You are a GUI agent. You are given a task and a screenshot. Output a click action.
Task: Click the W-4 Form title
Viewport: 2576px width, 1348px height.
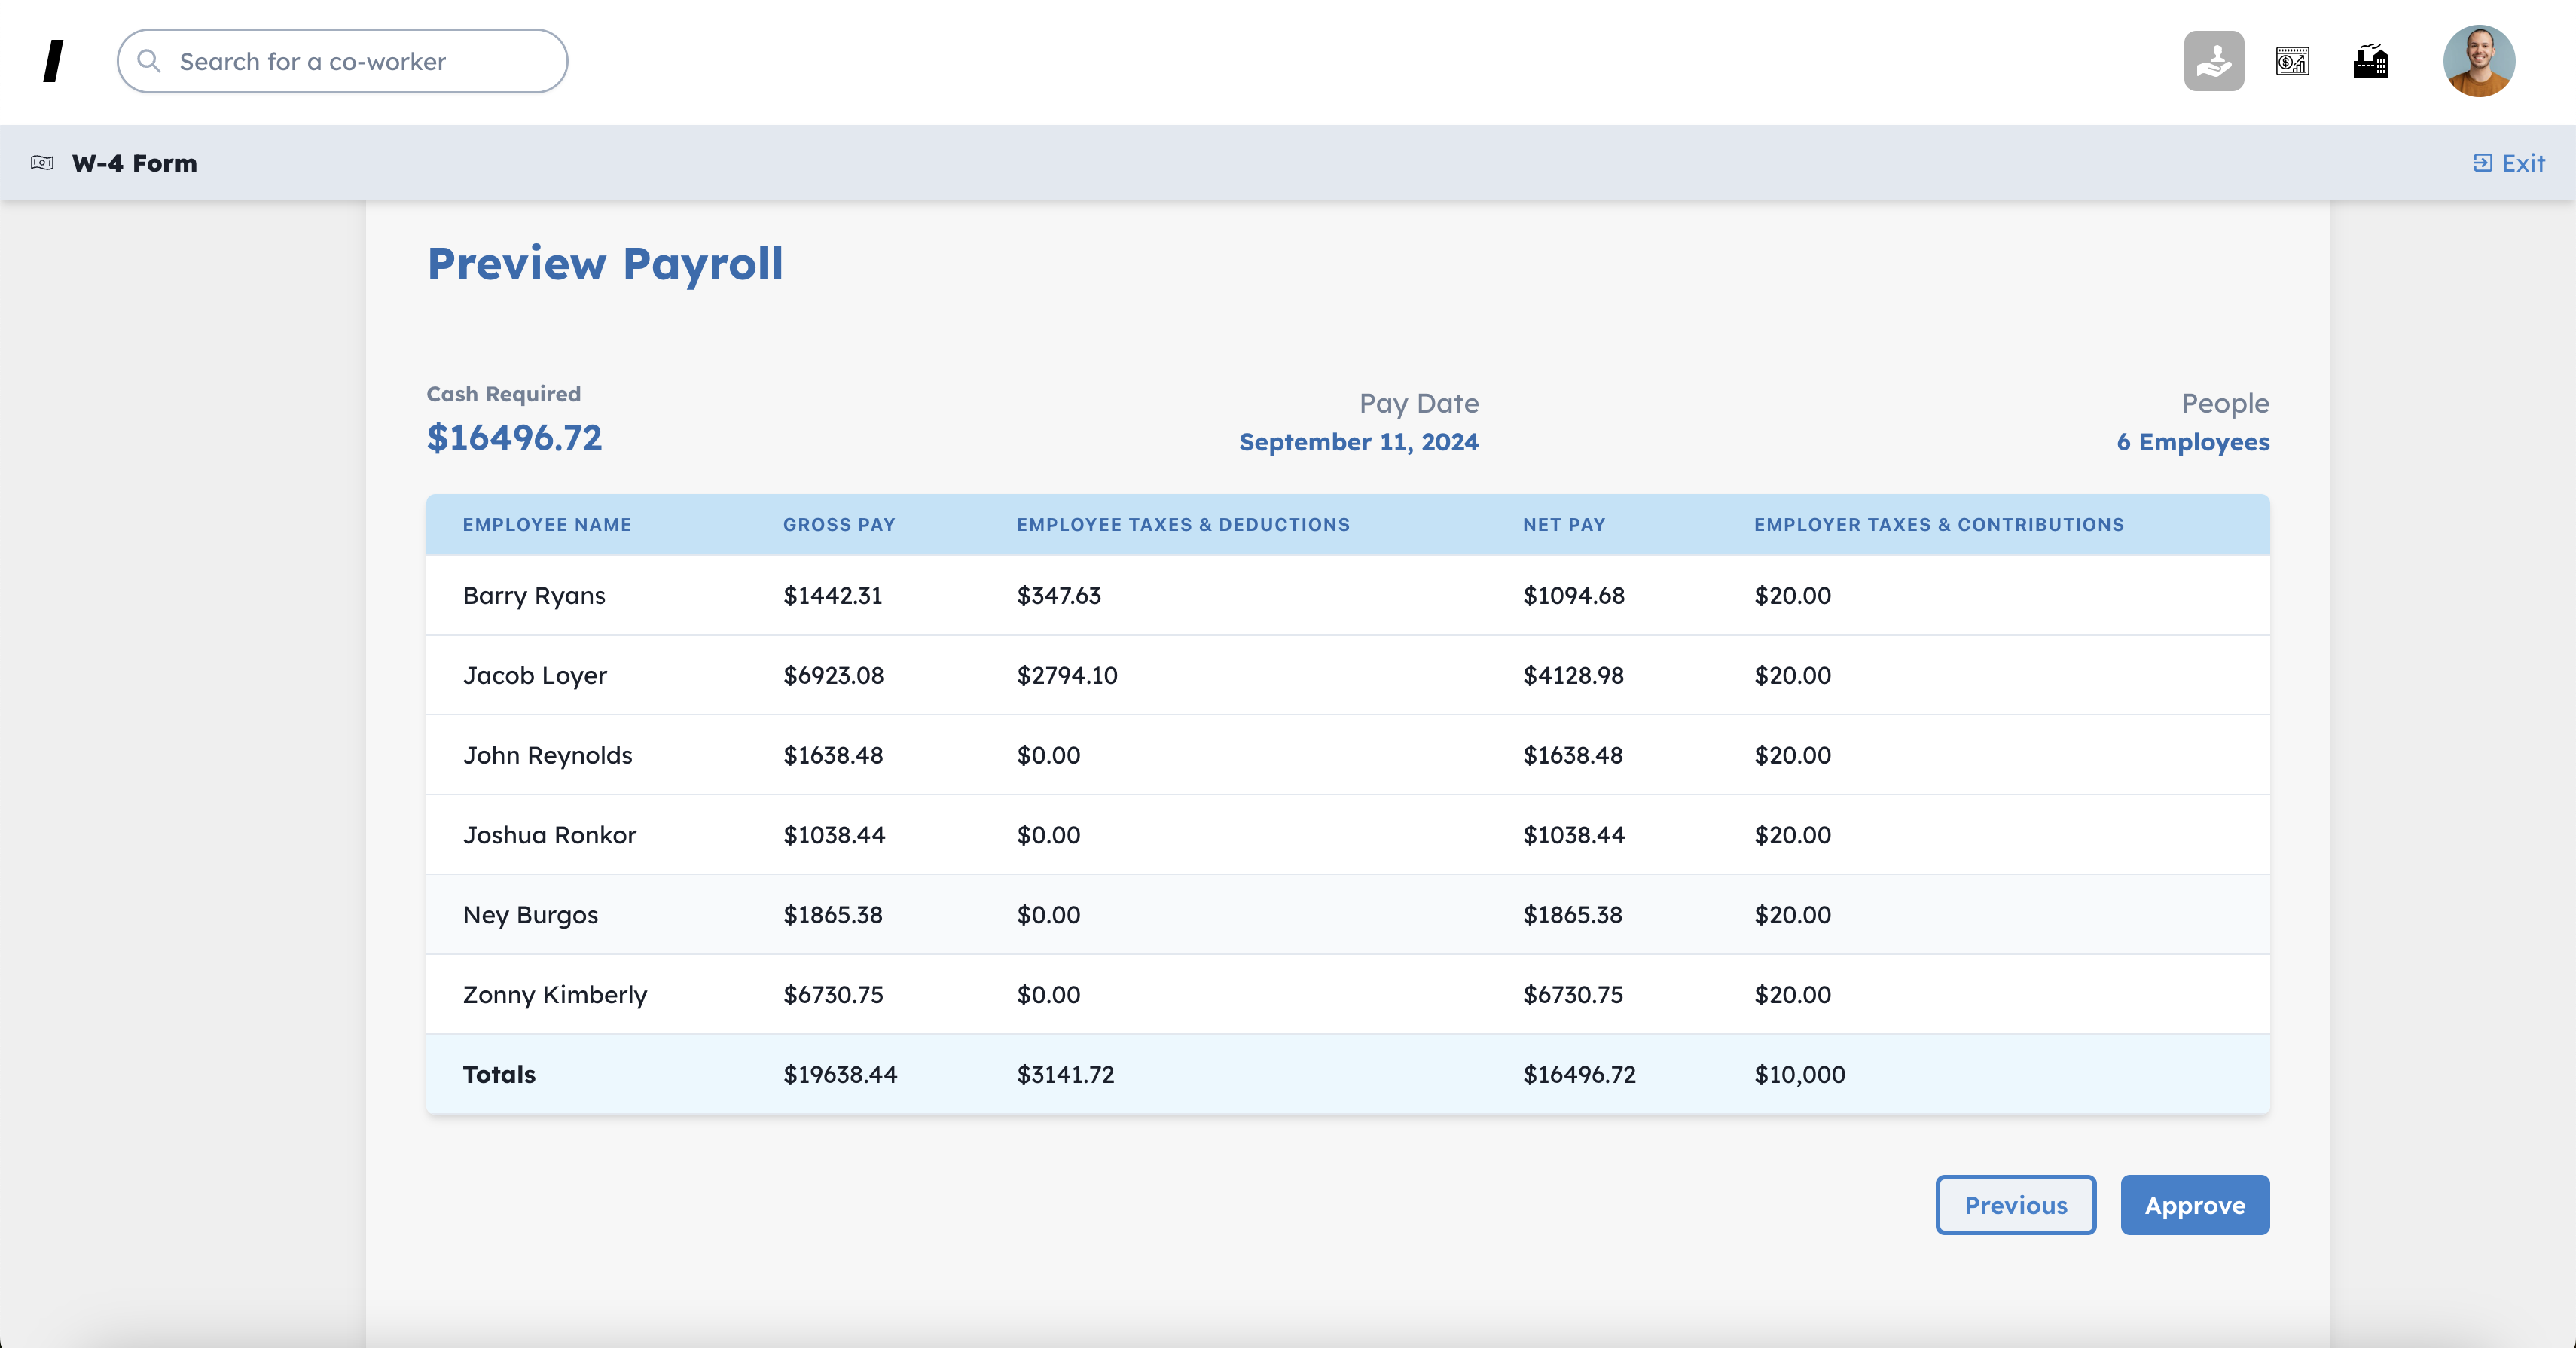(134, 163)
